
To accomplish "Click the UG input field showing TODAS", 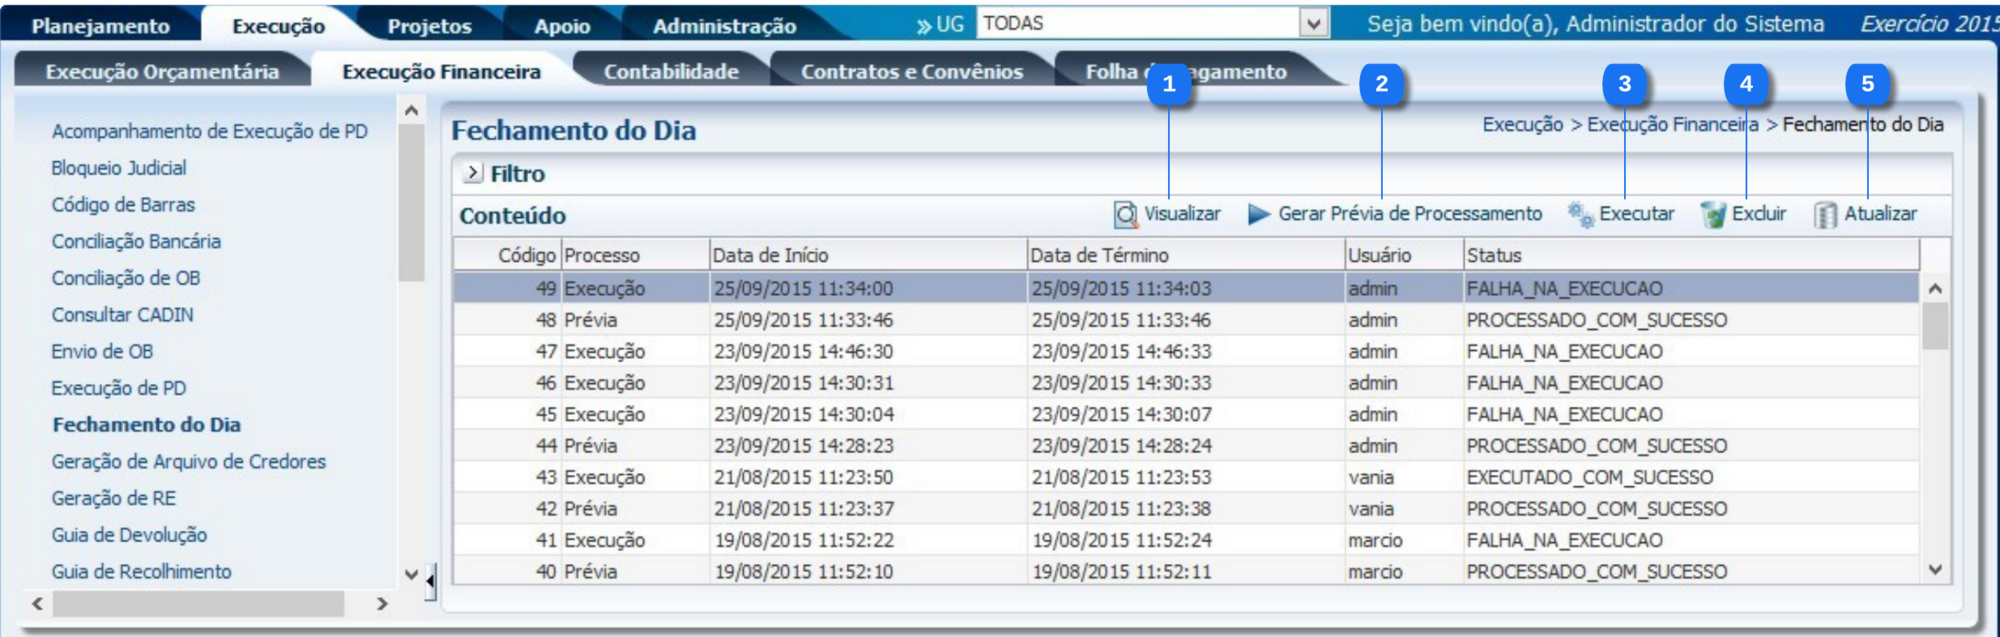I will tap(1136, 23).
